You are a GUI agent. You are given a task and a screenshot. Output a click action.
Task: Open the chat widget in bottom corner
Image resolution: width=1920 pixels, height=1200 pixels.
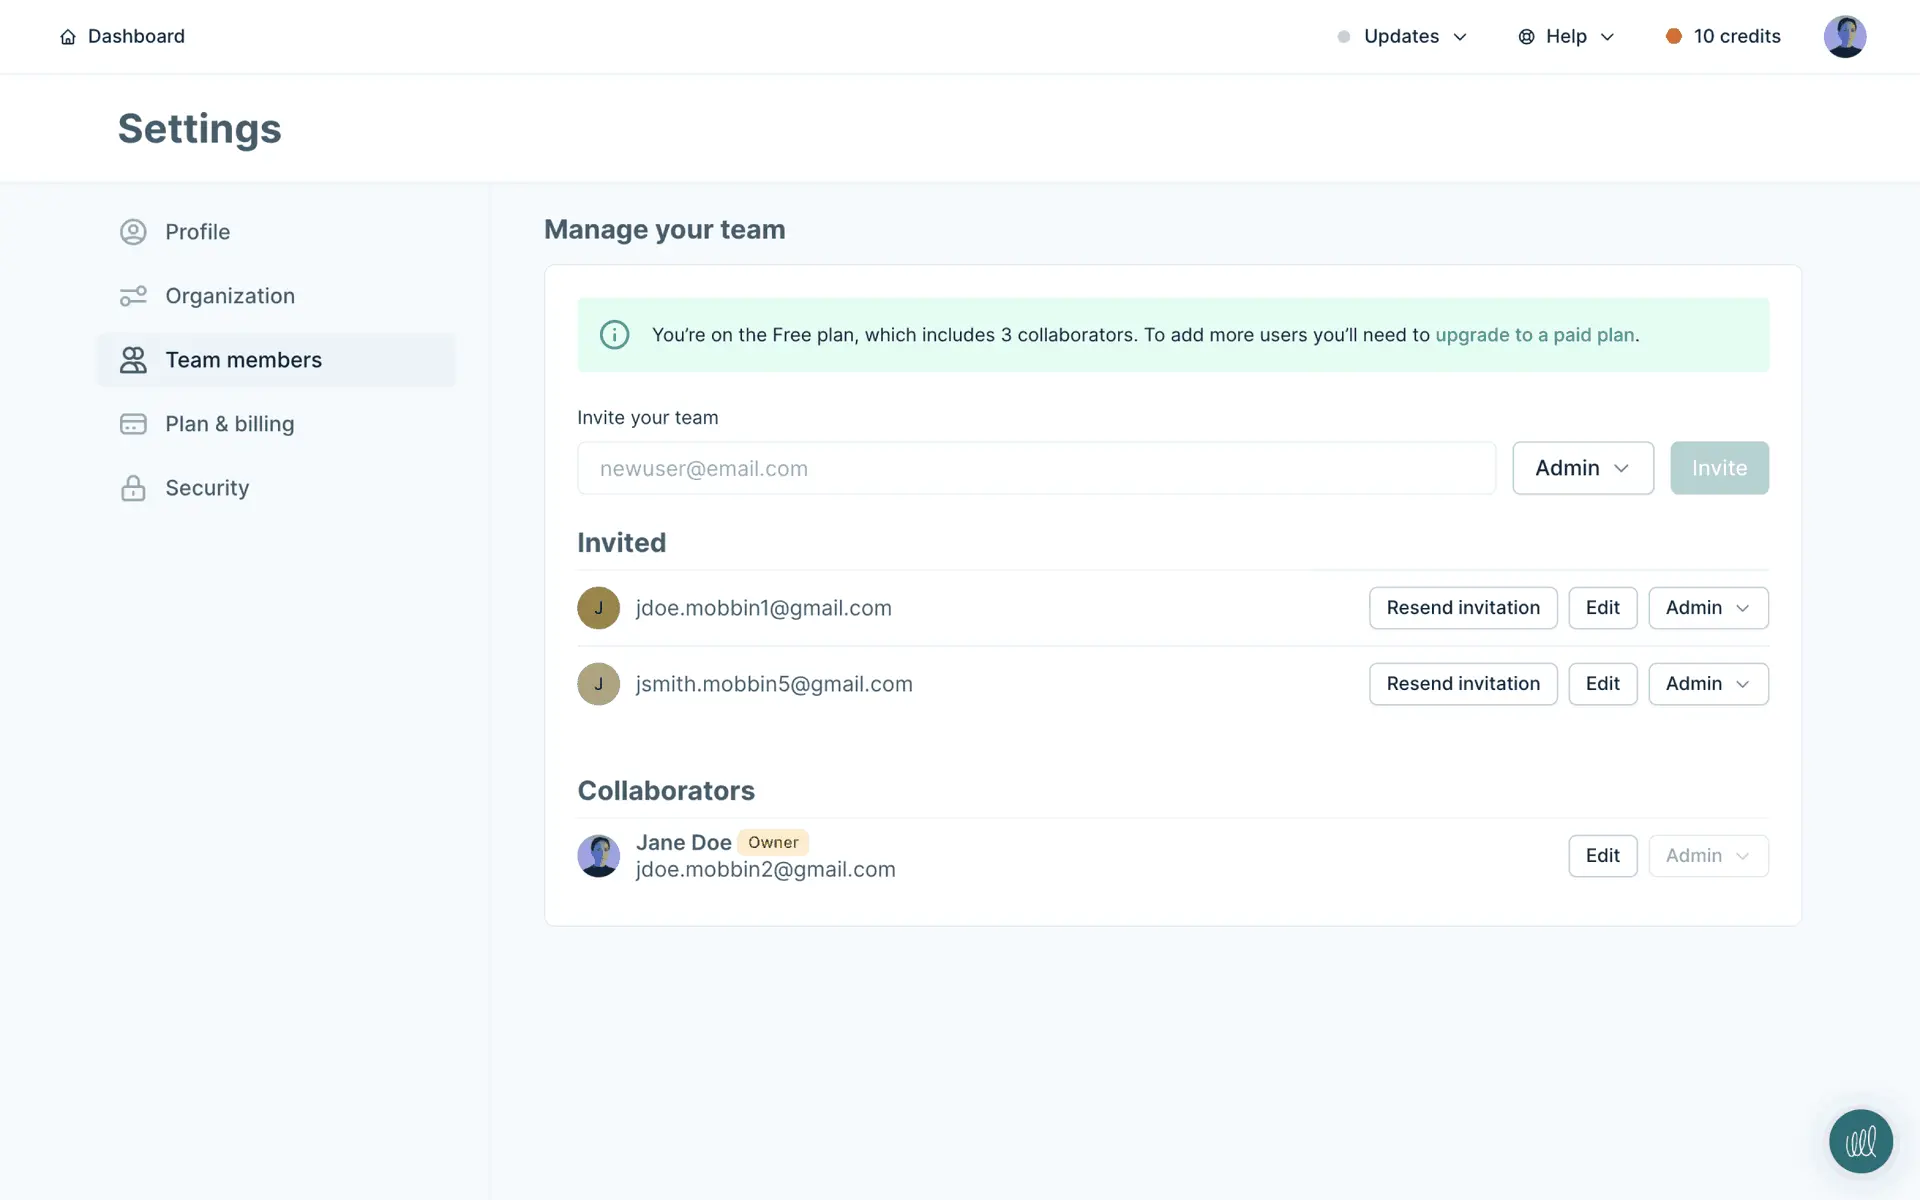point(1860,1141)
